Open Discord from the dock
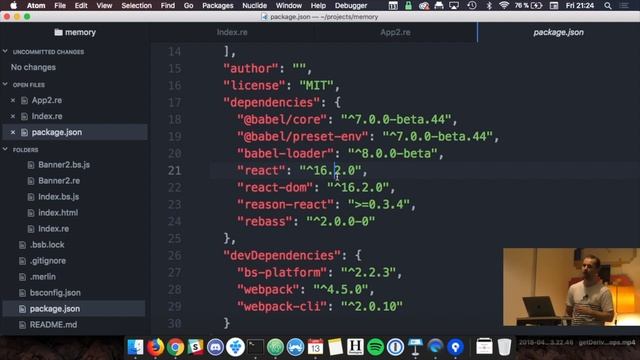 tap(215, 347)
